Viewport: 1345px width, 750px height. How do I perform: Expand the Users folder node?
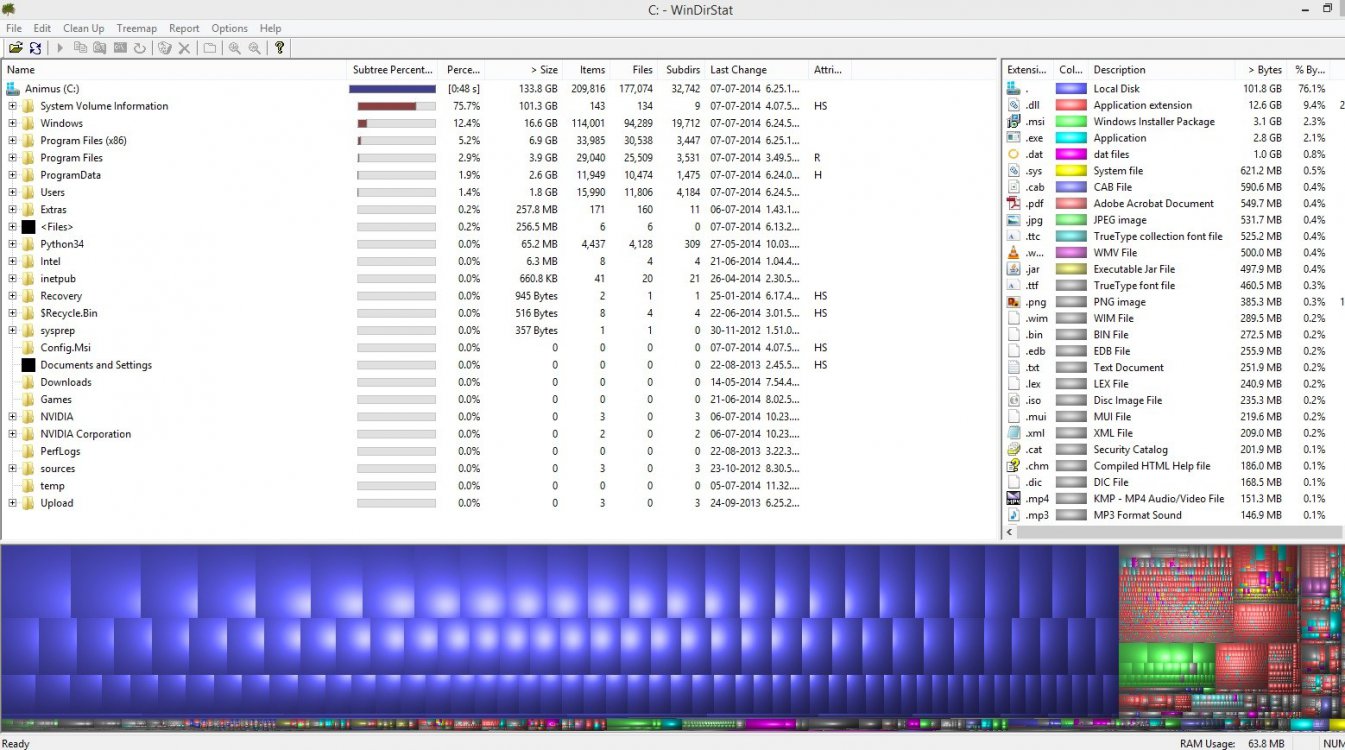click(x=12, y=192)
